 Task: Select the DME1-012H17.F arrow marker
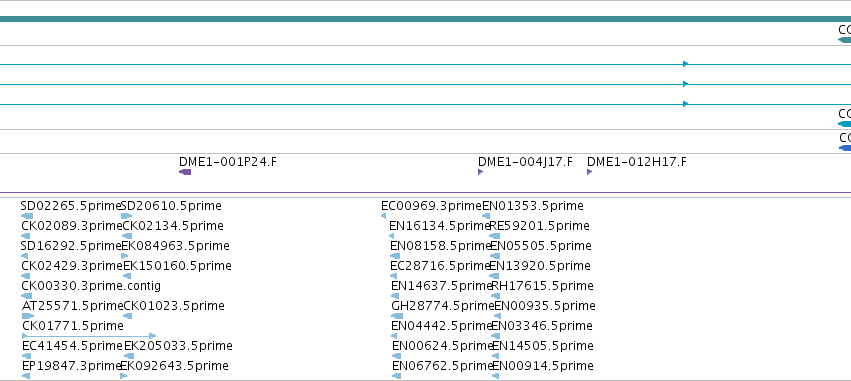[589, 172]
